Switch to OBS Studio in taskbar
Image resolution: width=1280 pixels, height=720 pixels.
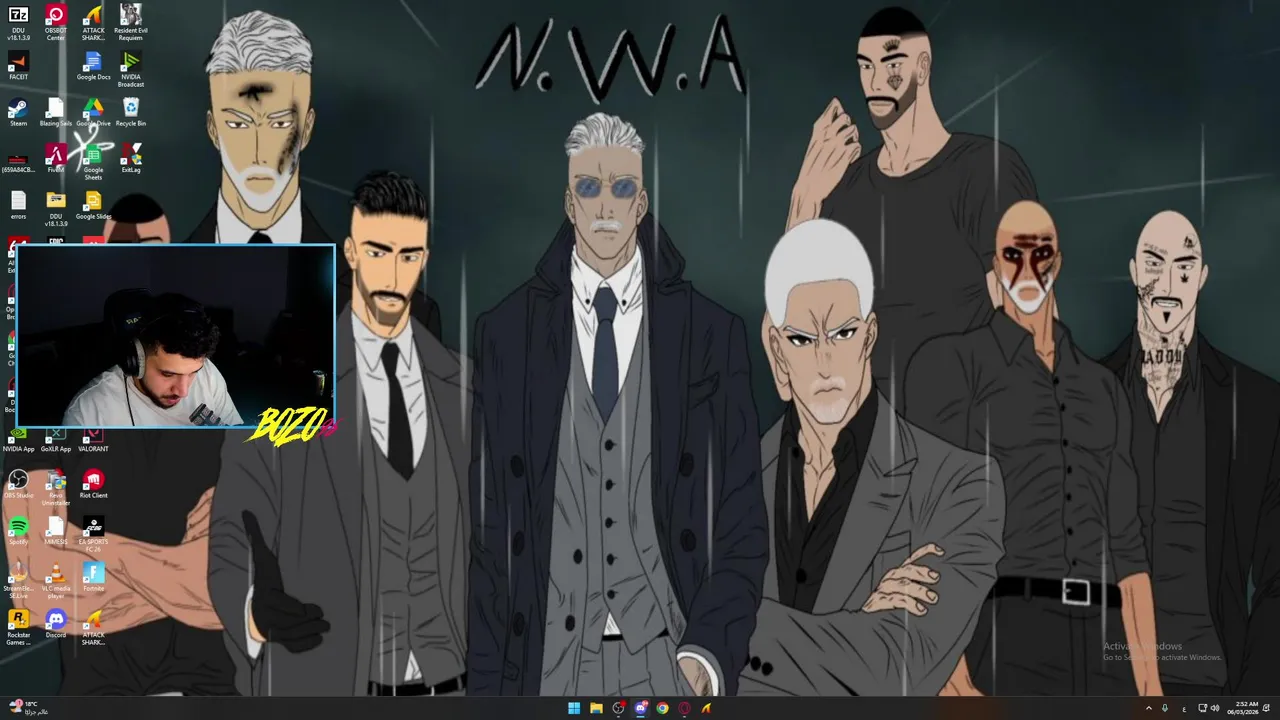618,708
